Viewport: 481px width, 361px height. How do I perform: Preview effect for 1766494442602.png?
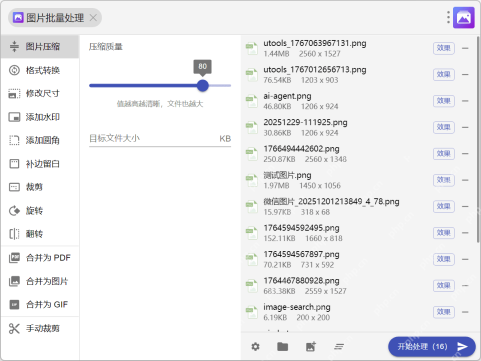click(444, 153)
